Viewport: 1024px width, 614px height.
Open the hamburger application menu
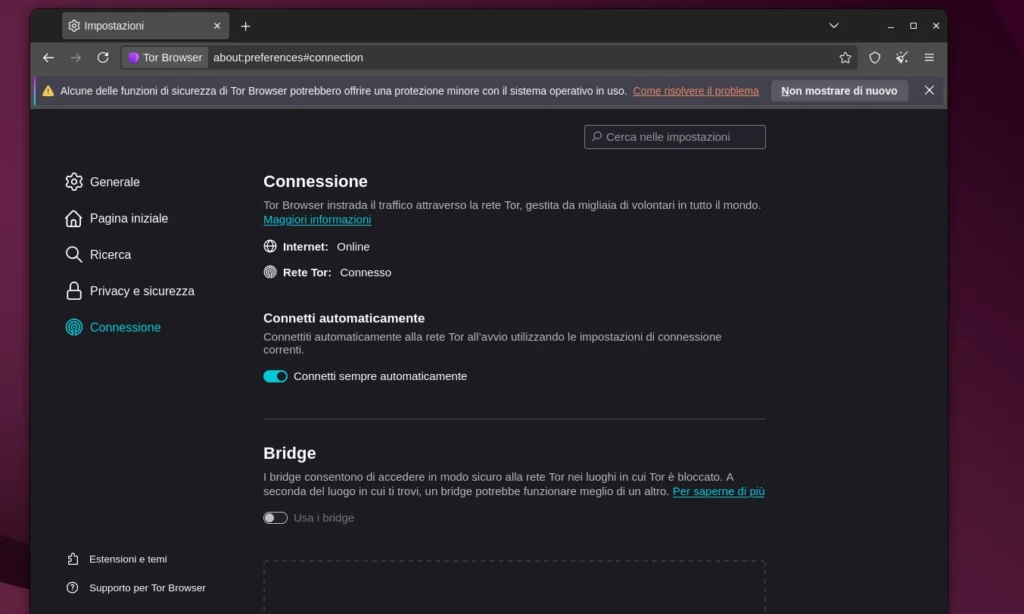(x=929, y=58)
